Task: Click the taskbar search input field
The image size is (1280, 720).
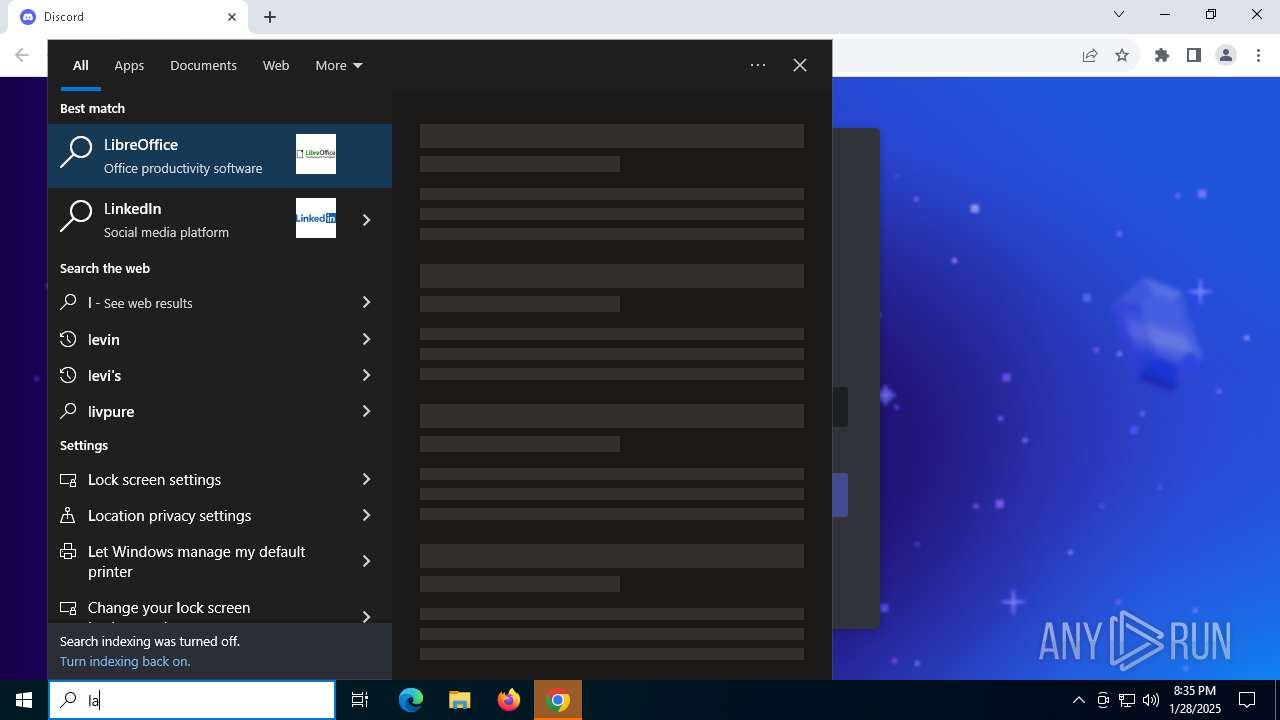Action: coord(192,700)
